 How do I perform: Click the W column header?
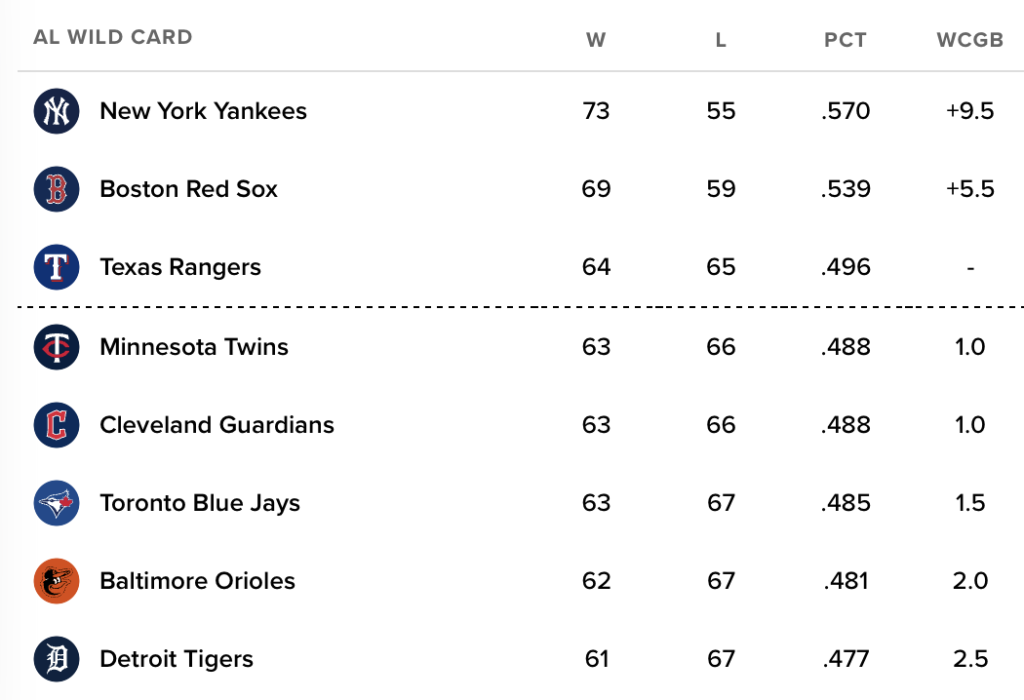596,40
